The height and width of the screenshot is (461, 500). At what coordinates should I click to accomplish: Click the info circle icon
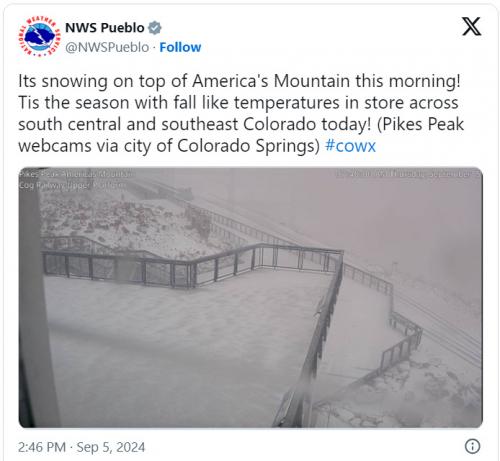coord(472,446)
